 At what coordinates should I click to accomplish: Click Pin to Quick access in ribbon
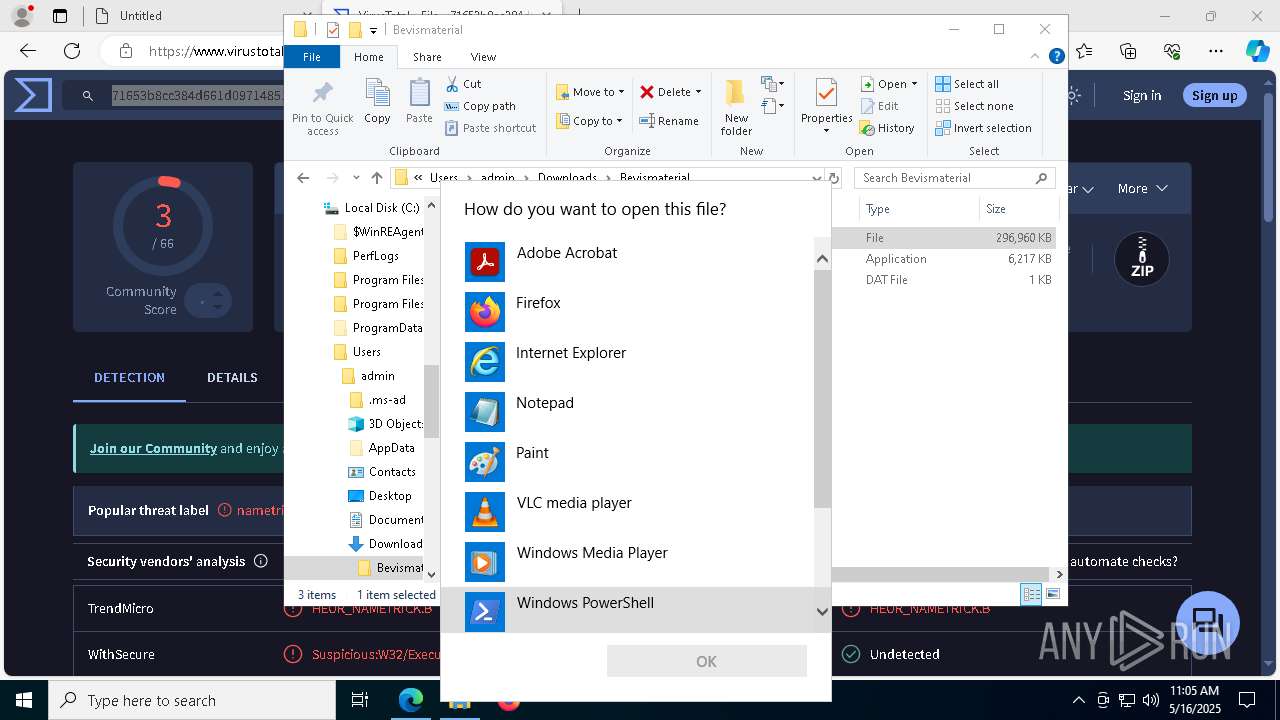323,108
